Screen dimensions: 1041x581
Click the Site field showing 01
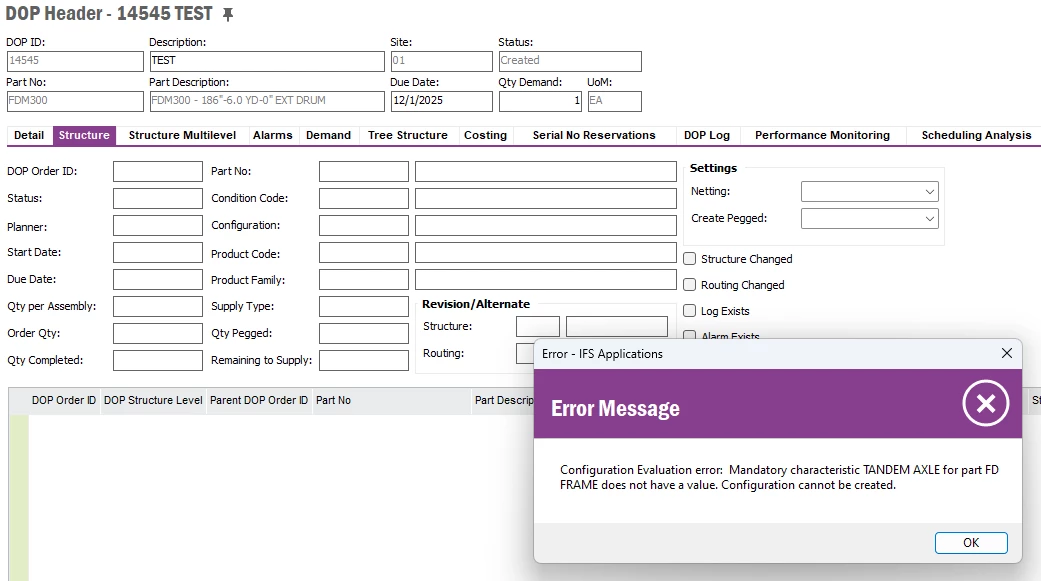441,61
